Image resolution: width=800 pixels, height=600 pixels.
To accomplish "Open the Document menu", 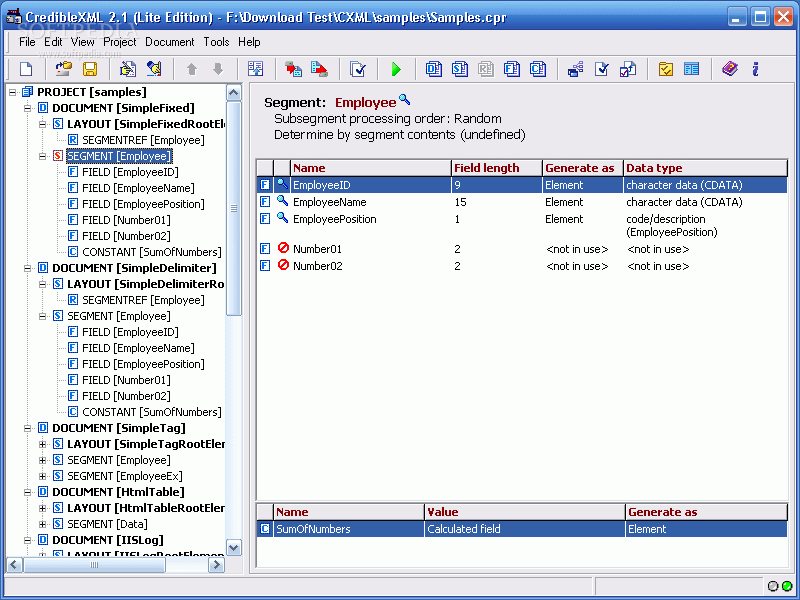I will (x=169, y=42).
